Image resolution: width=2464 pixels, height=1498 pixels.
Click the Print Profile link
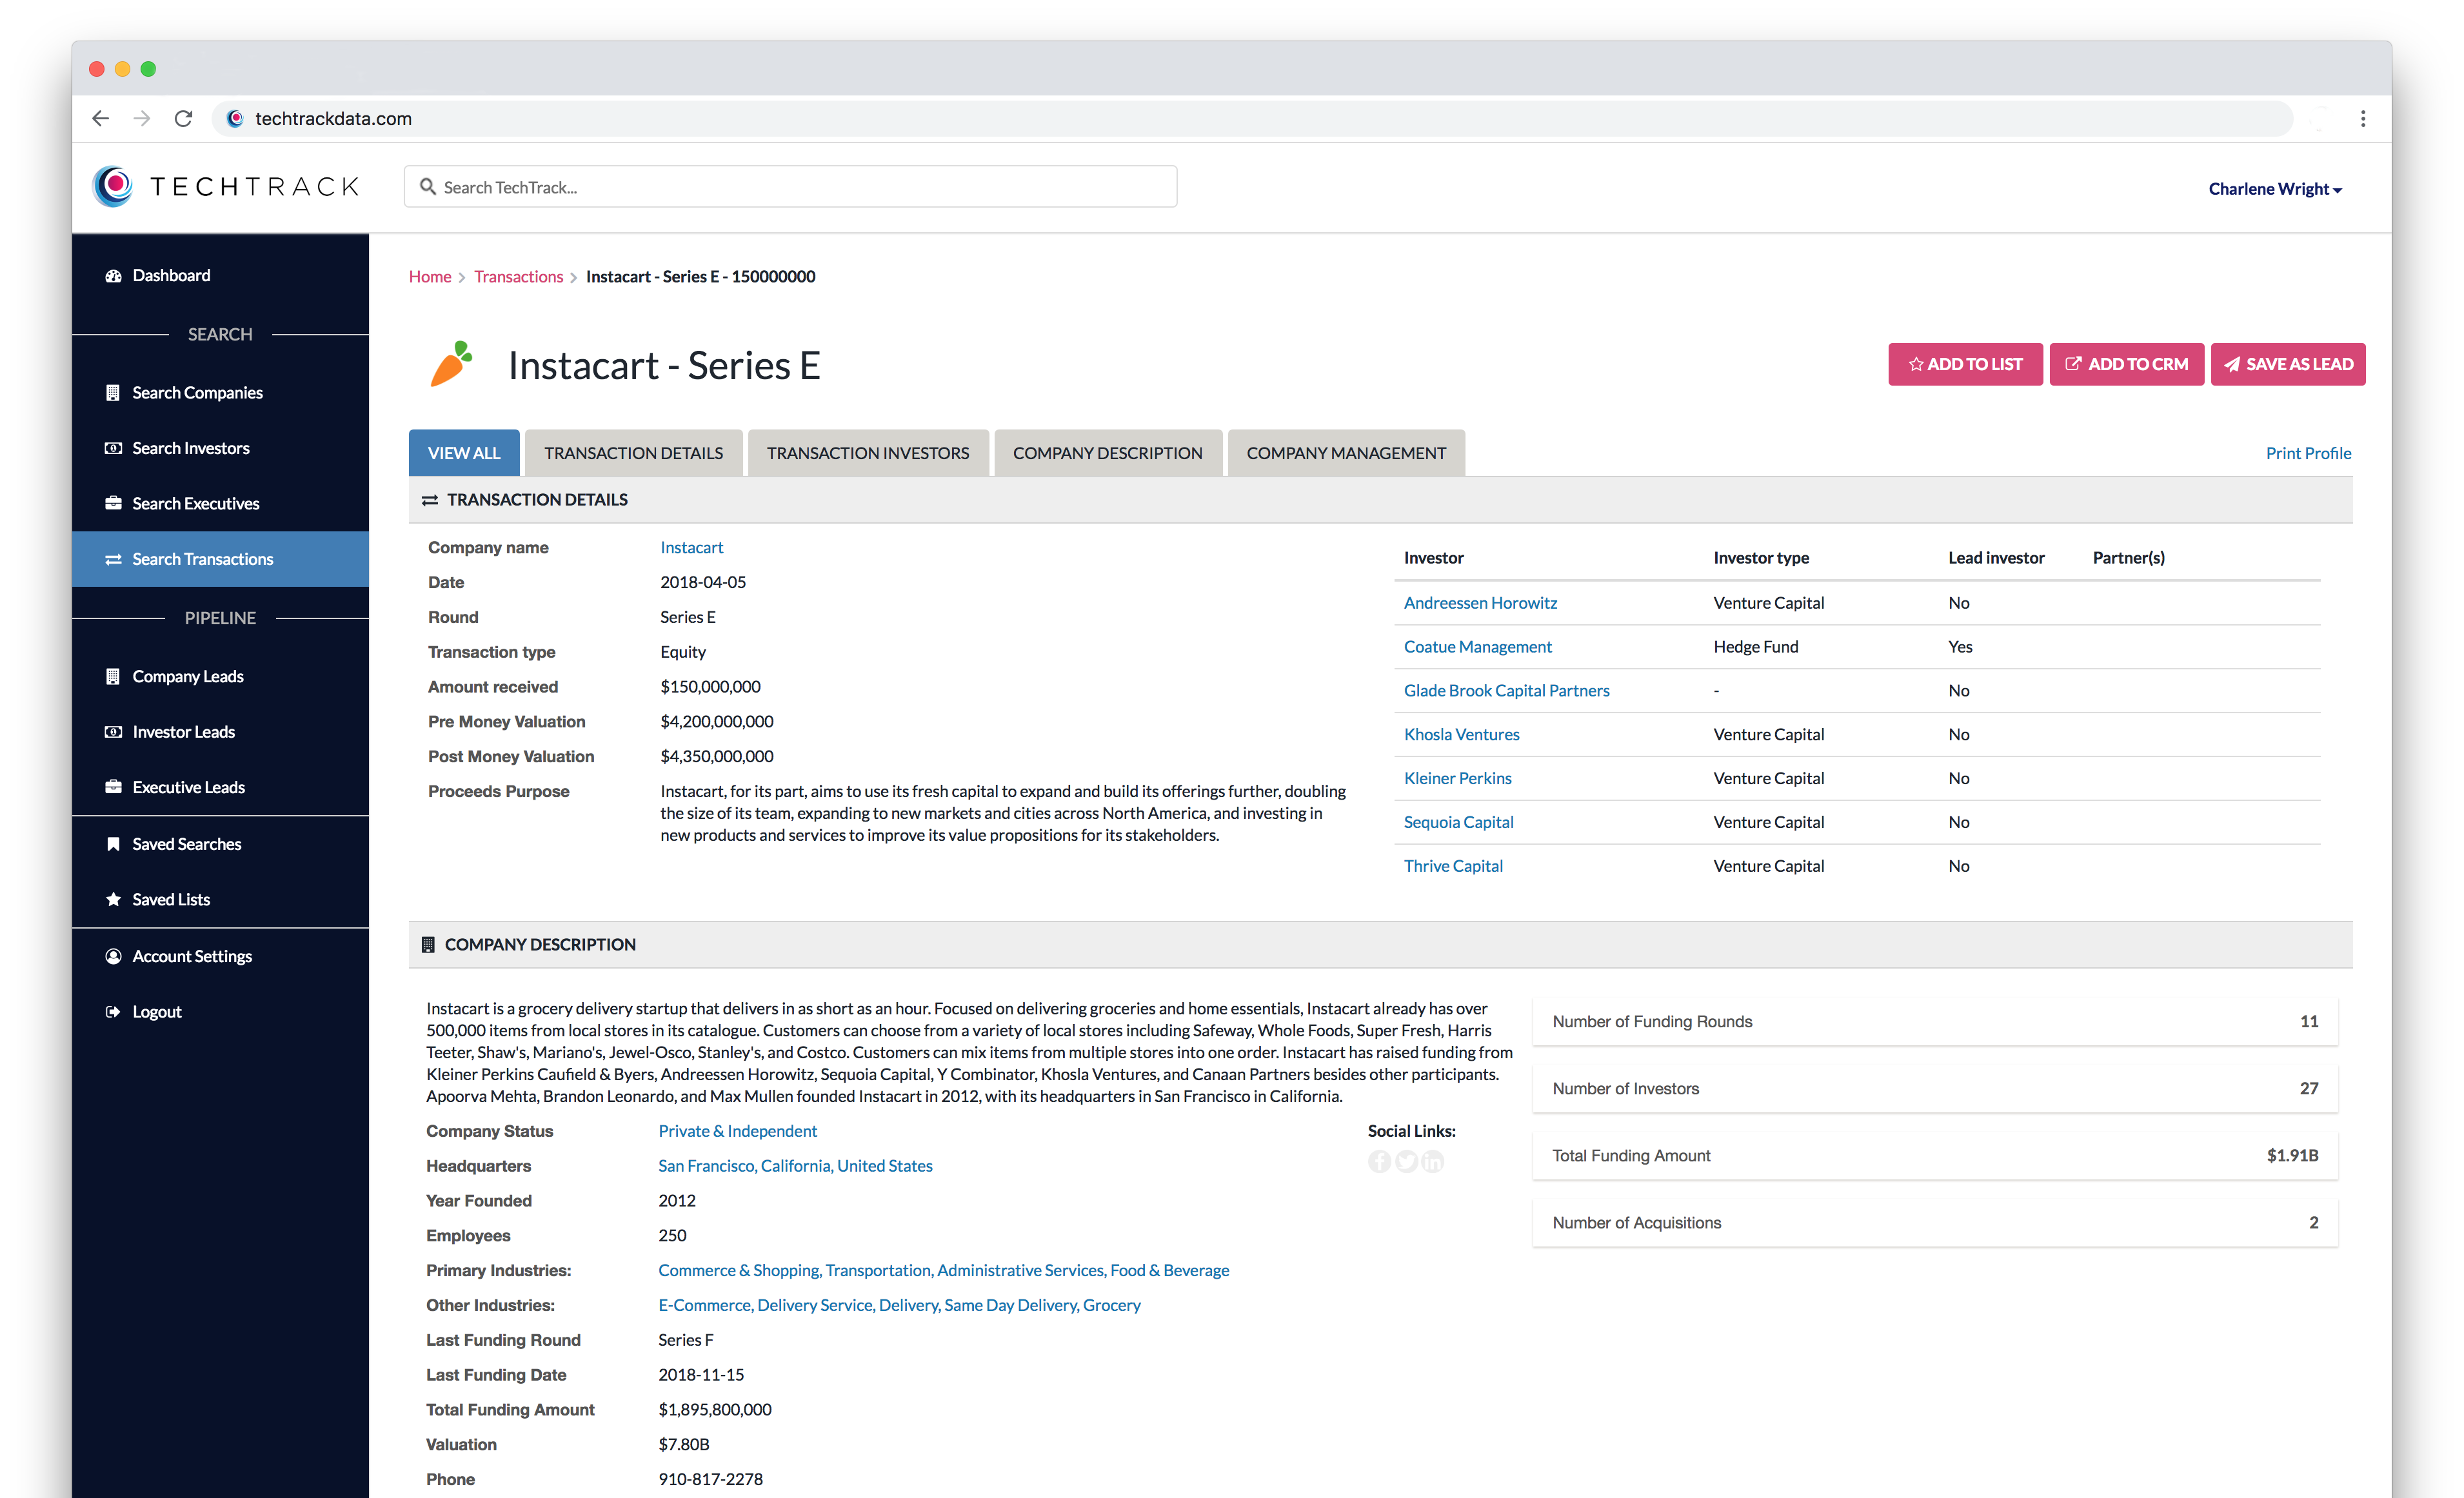(x=2308, y=453)
